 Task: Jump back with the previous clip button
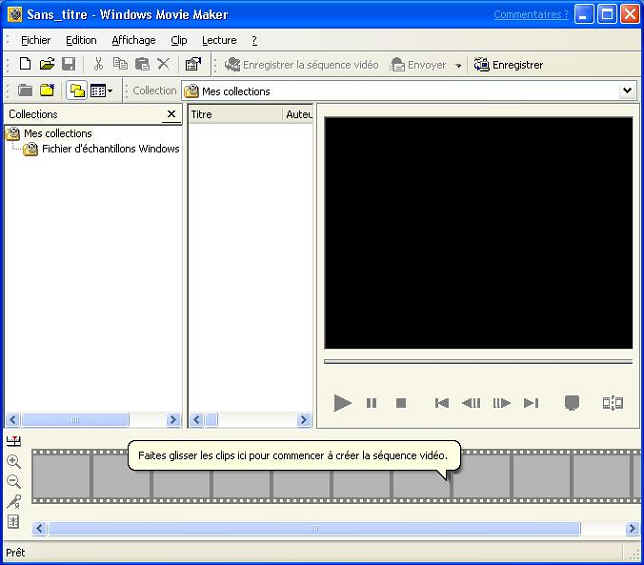pyautogui.click(x=442, y=403)
